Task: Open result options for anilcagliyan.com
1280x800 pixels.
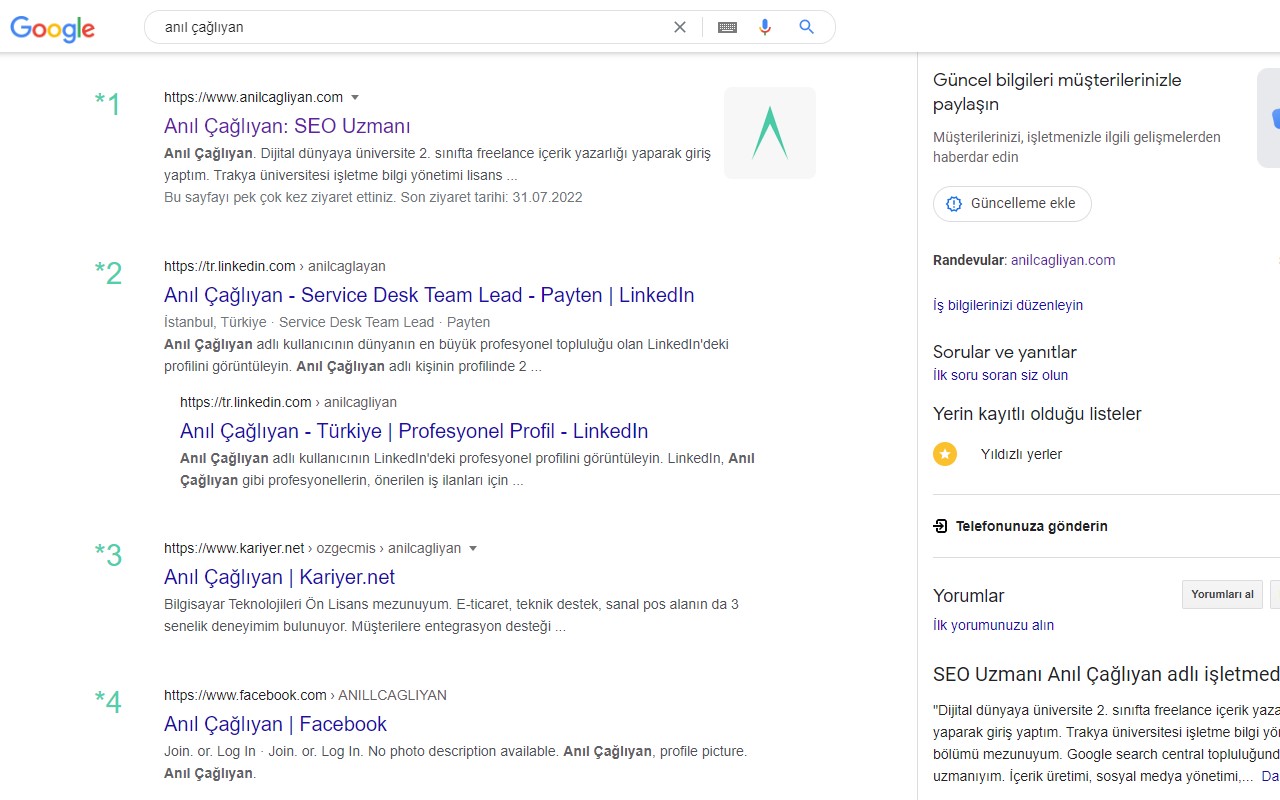Action: (355, 97)
